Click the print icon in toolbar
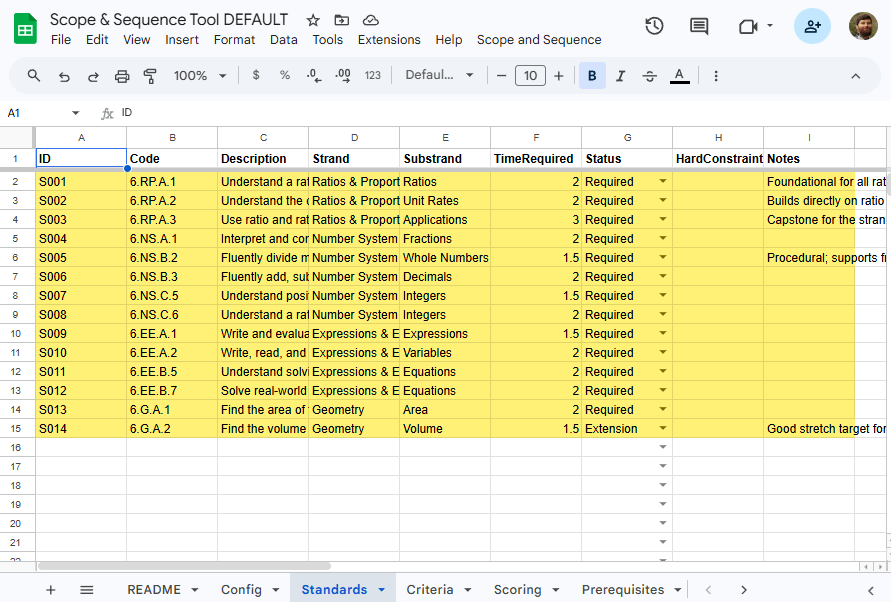Screen dimensions: 891x602 coord(122,76)
